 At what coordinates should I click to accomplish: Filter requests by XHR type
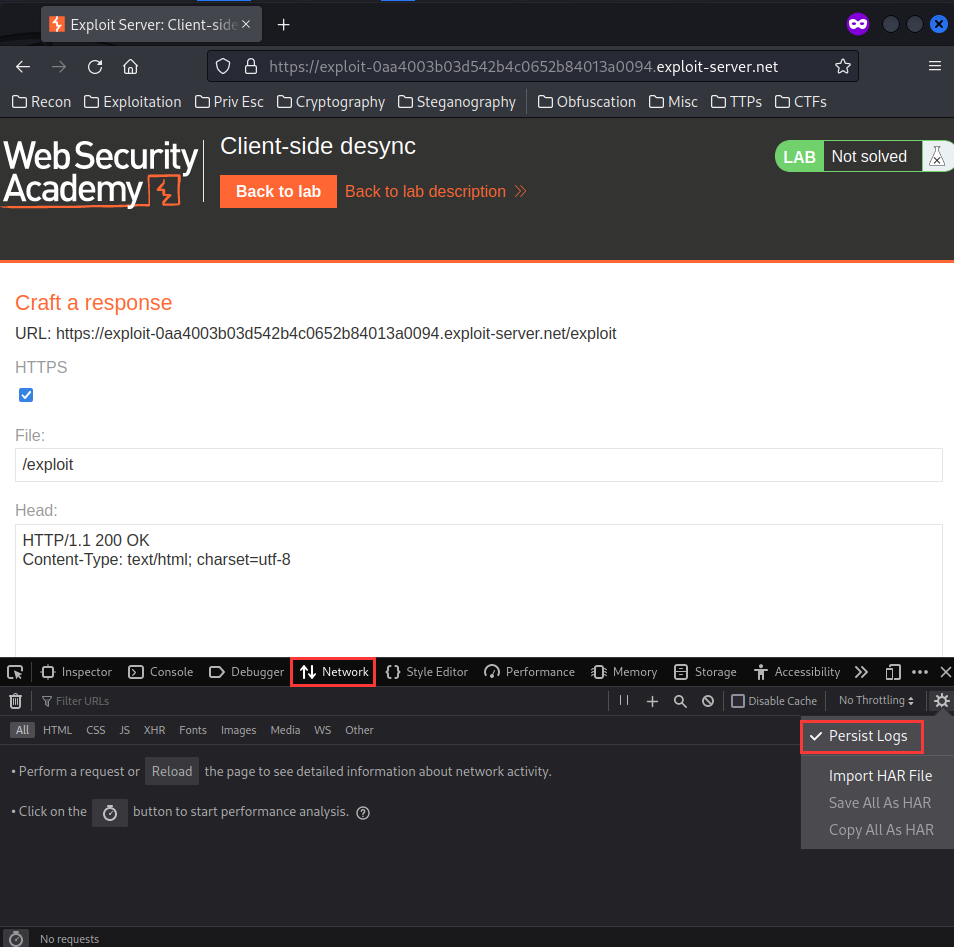click(x=155, y=730)
